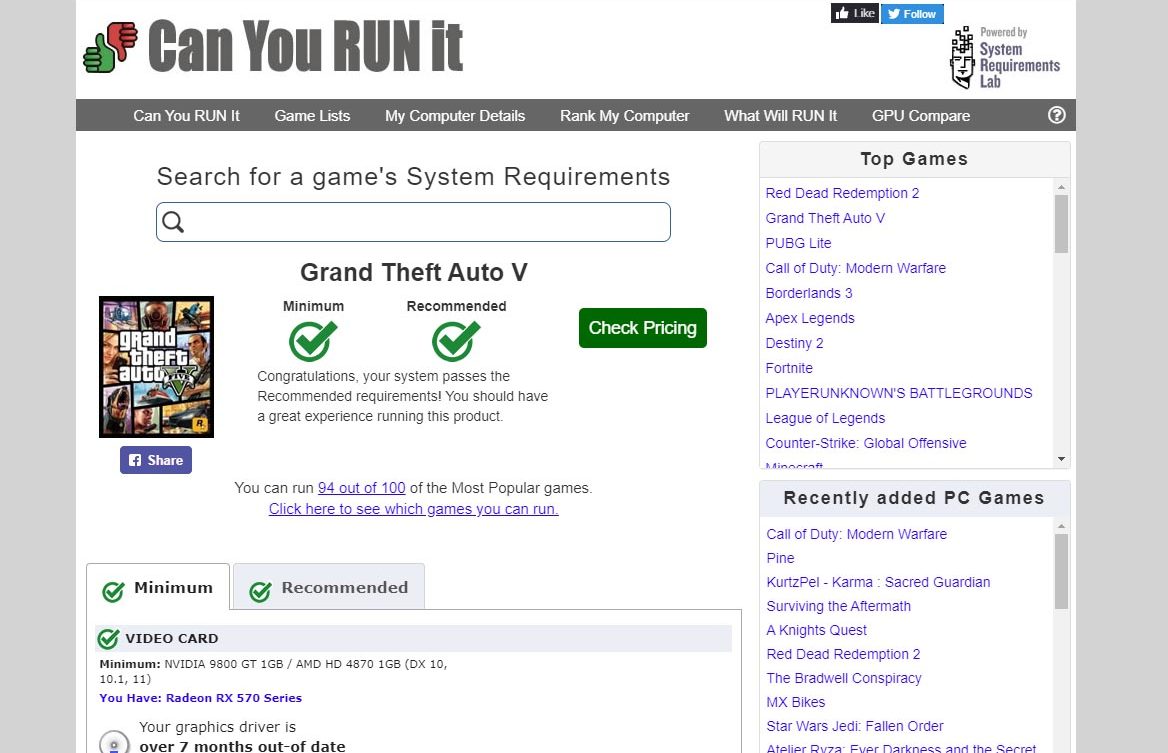Click the Minimum requirement checkmark icon
This screenshot has width=1168, height=753.
(313, 340)
